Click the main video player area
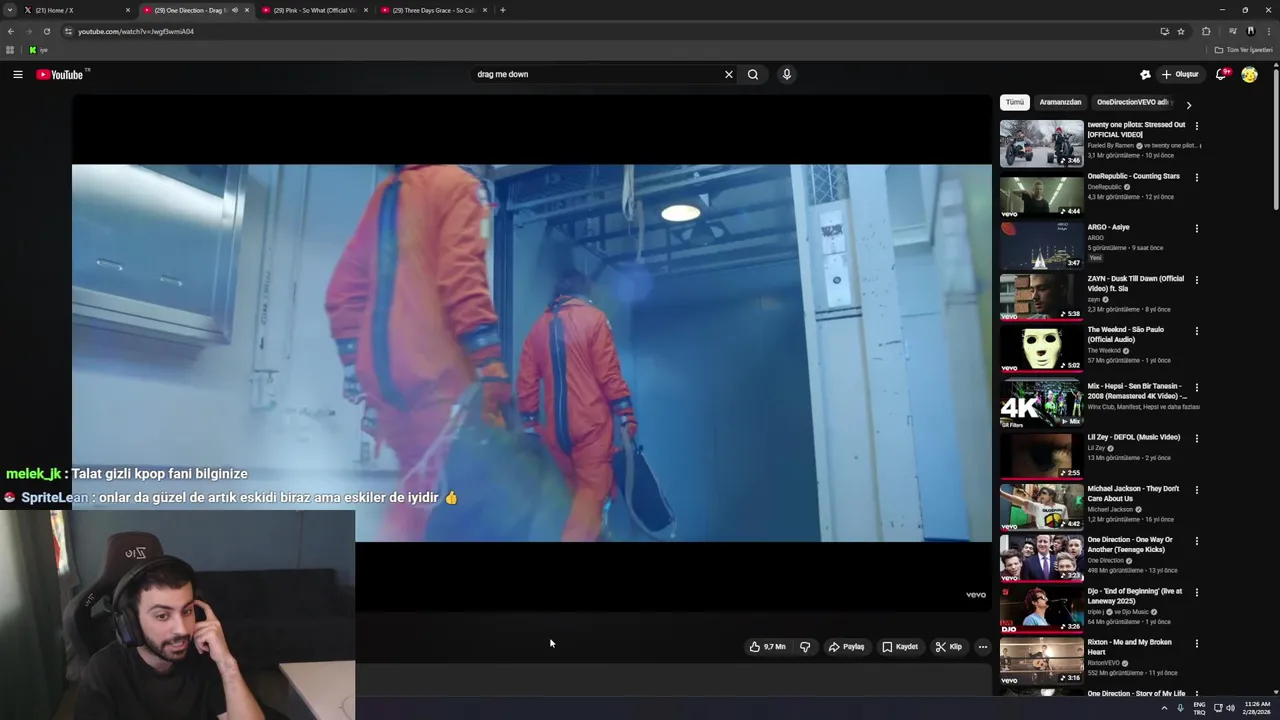1280x720 pixels. coord(532,353)
